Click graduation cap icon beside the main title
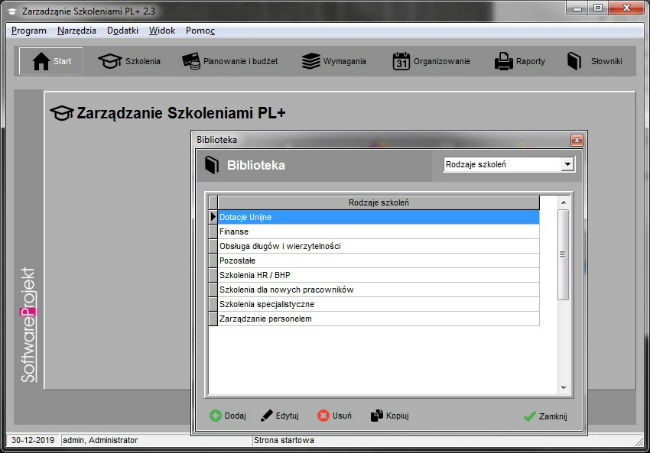Screen dimensions: 650x453 pyautogui.click(x=62, y=113)
